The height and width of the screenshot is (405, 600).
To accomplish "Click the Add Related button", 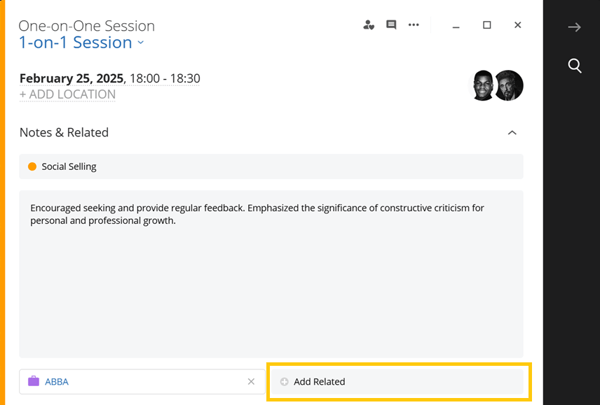I will click(397, 382).
